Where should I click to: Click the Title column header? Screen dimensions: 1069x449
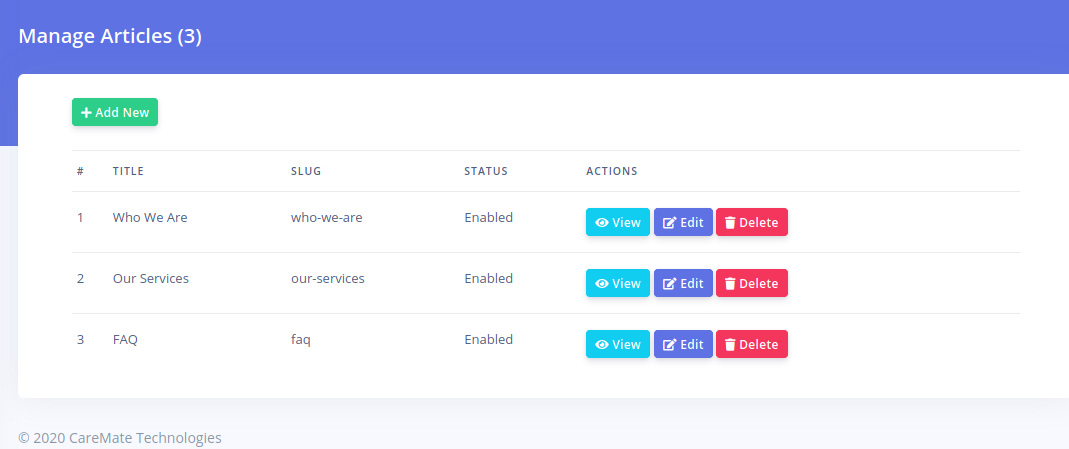(x=128, y=171)
